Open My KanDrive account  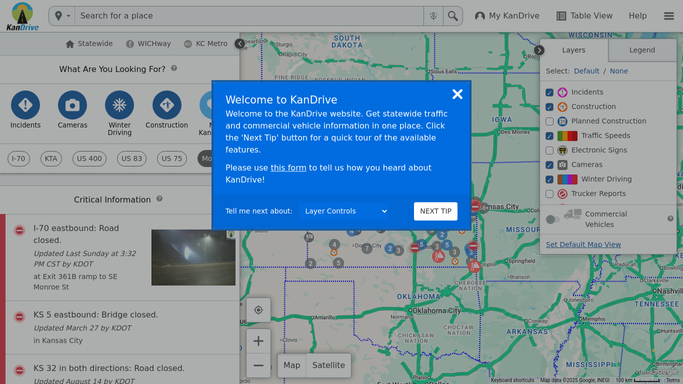tap(507, 16)
